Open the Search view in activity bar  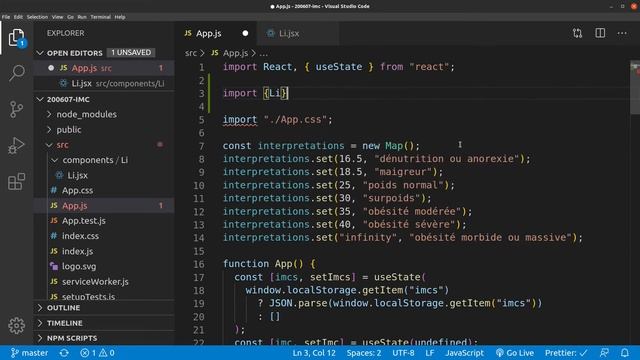pos(17,73)
